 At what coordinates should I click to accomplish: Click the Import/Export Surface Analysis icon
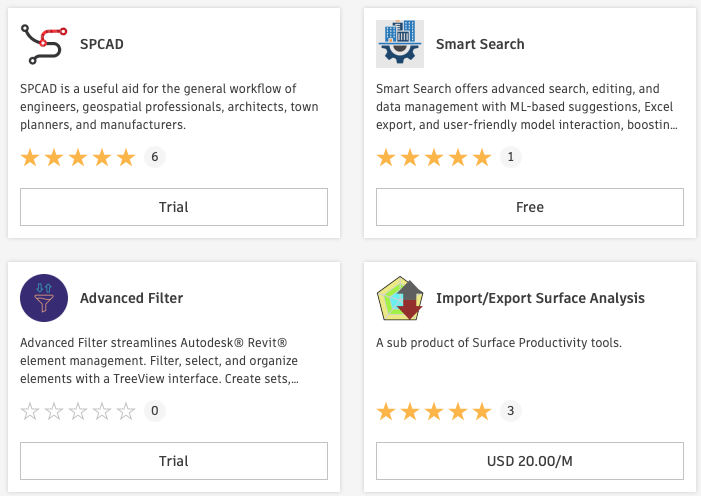400,298
